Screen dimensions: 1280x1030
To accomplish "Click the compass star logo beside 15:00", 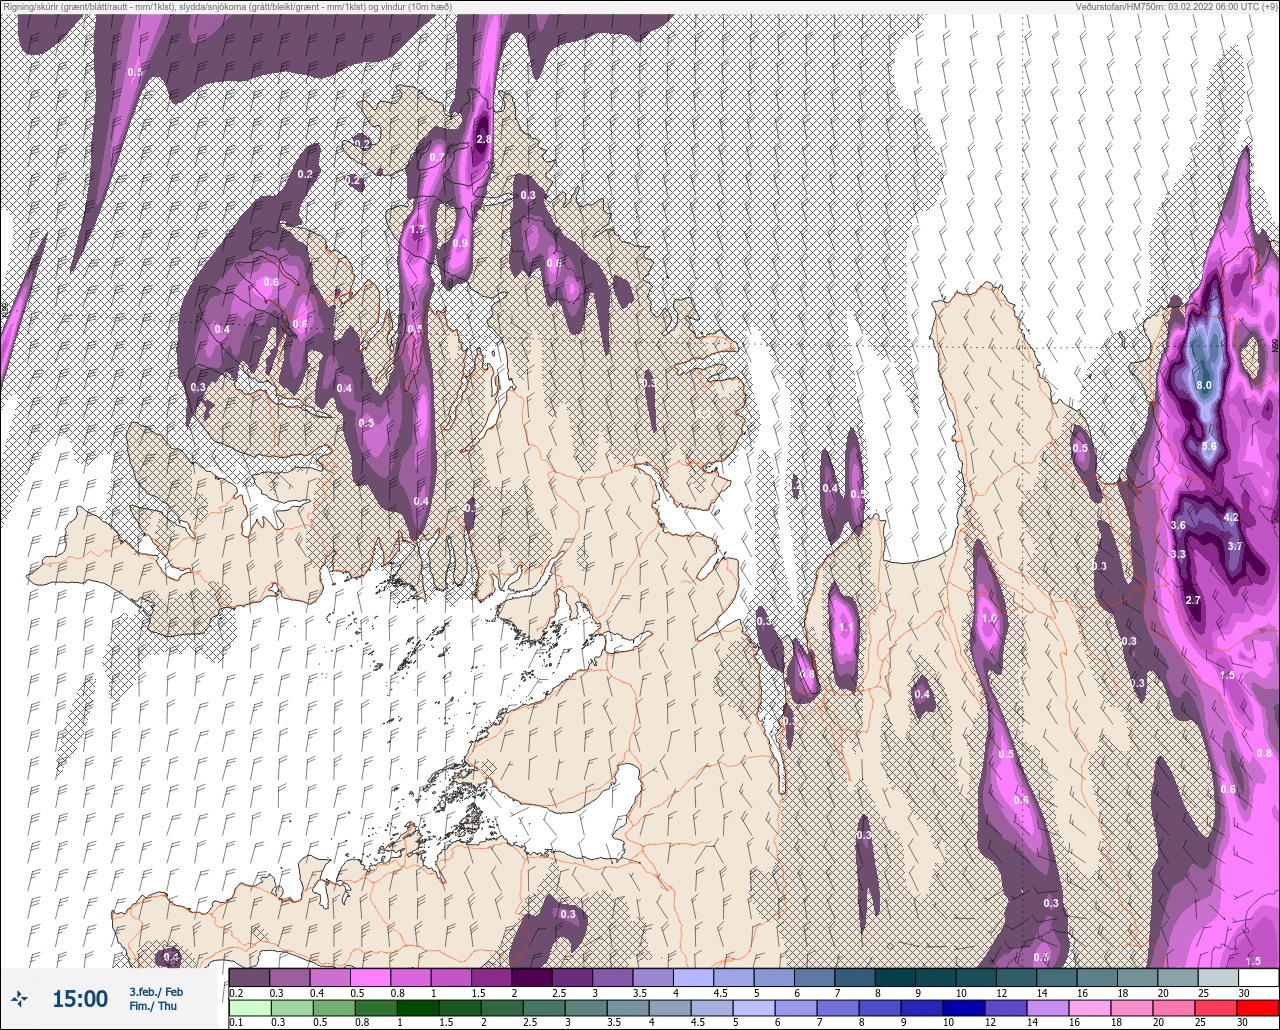I will [x=19, y=998].
